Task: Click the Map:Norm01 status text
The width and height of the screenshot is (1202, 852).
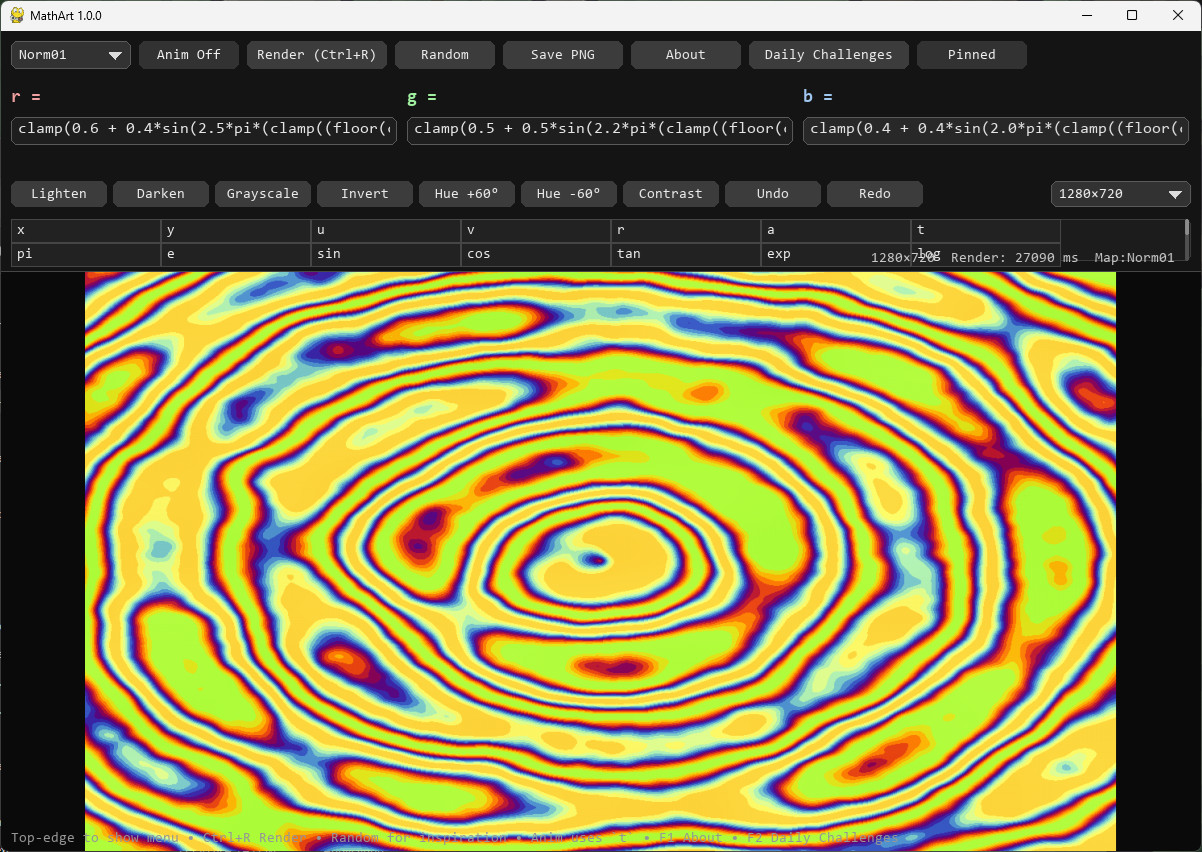Action: click(1134, 258)
